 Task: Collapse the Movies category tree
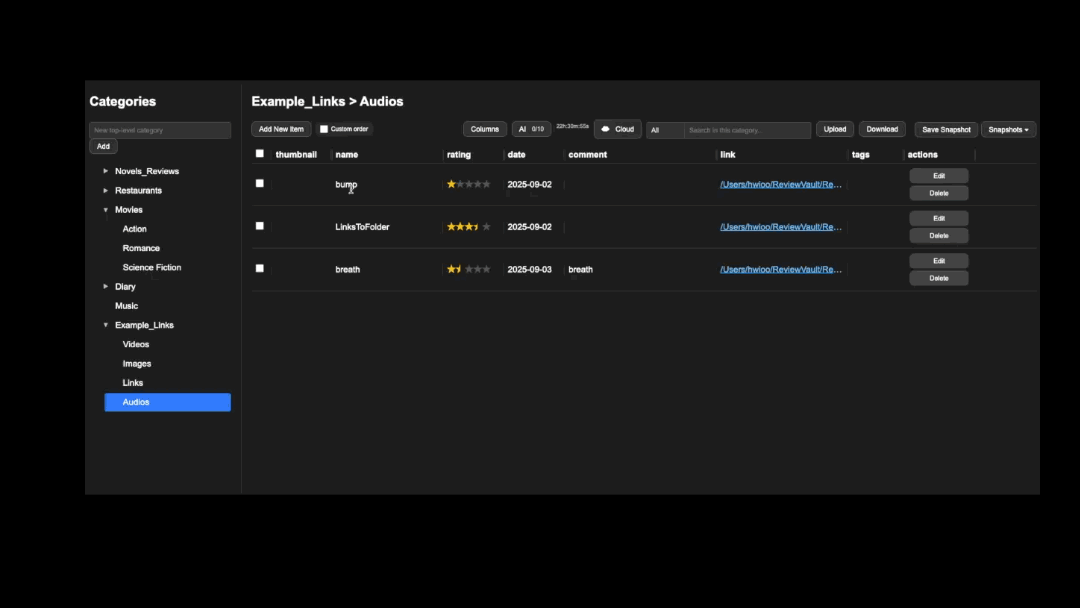(x=105, y=209)
